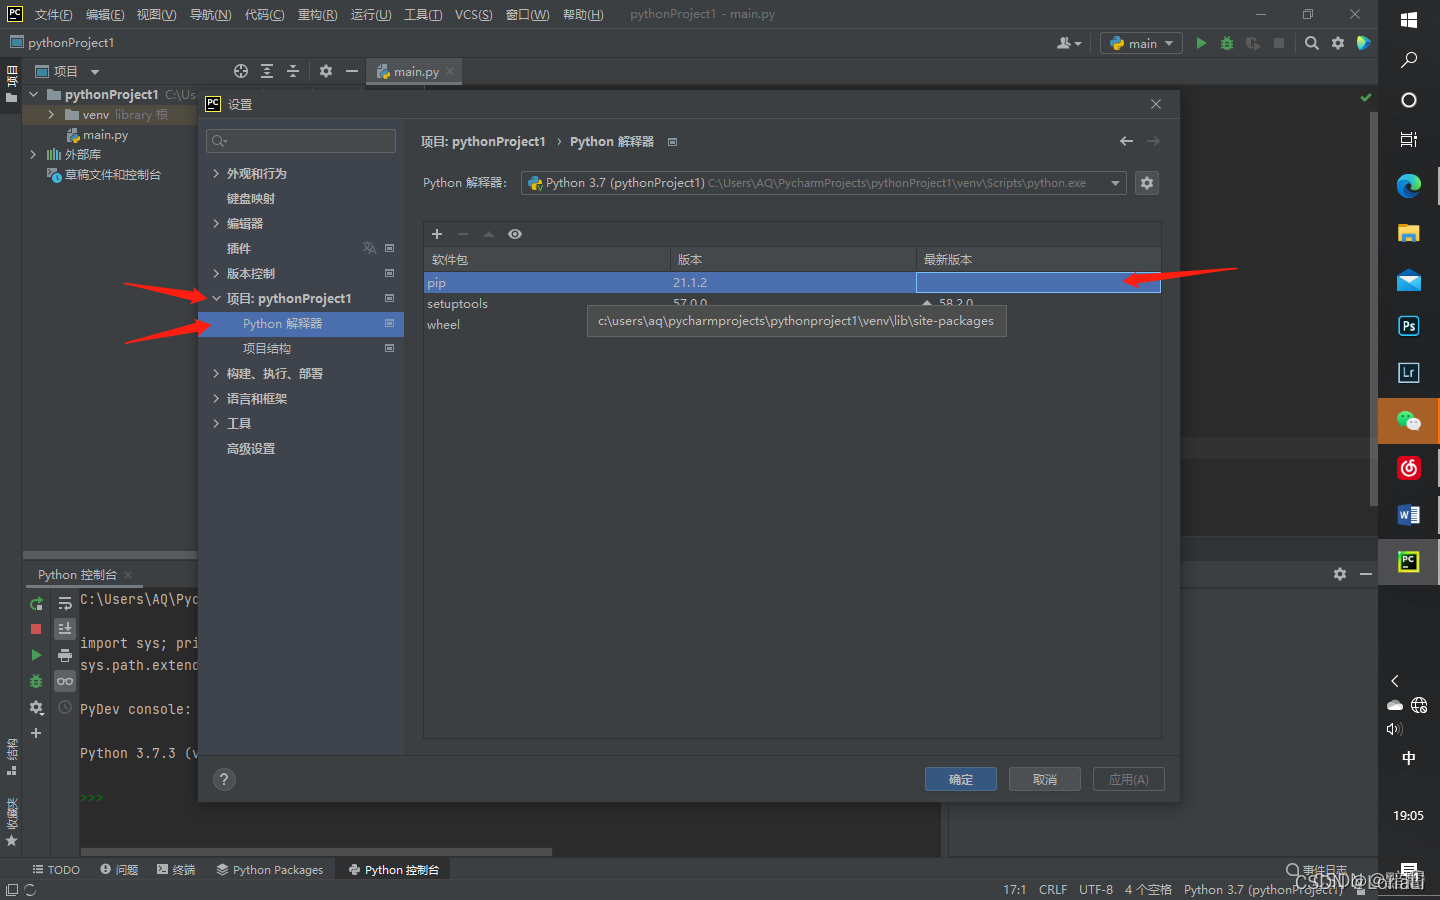Select the pip package row
Image resolution: width=1440 pixels, height=900 pixels.
[792, 283]
